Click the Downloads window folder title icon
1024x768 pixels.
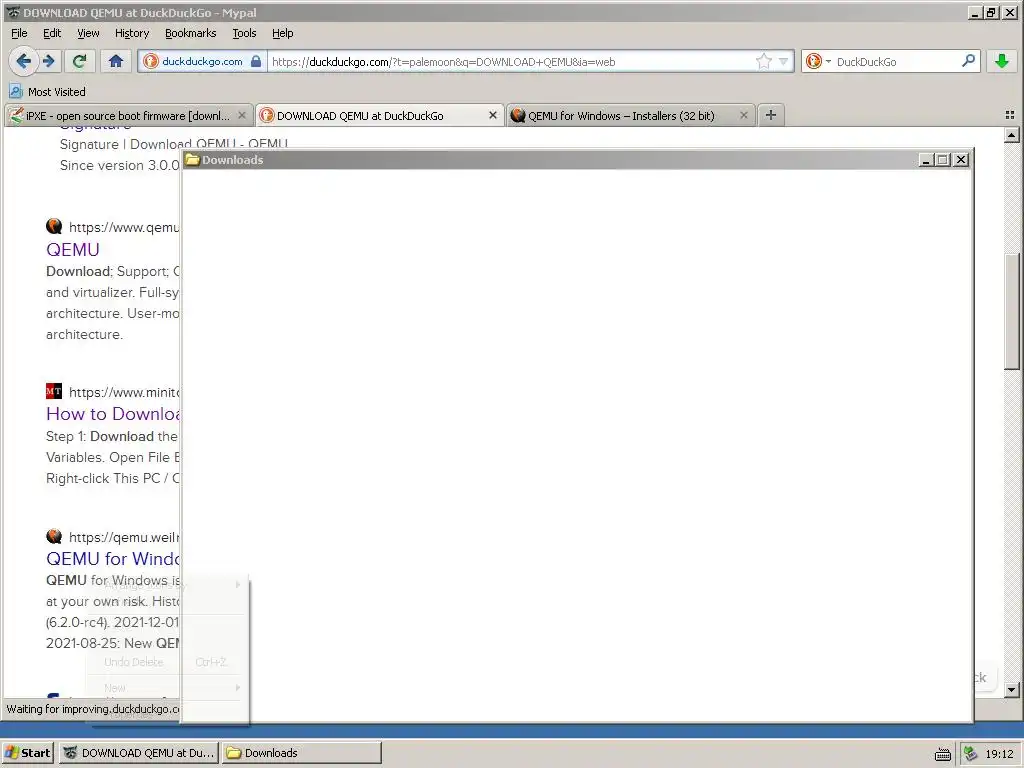click(x=192, y=160)
